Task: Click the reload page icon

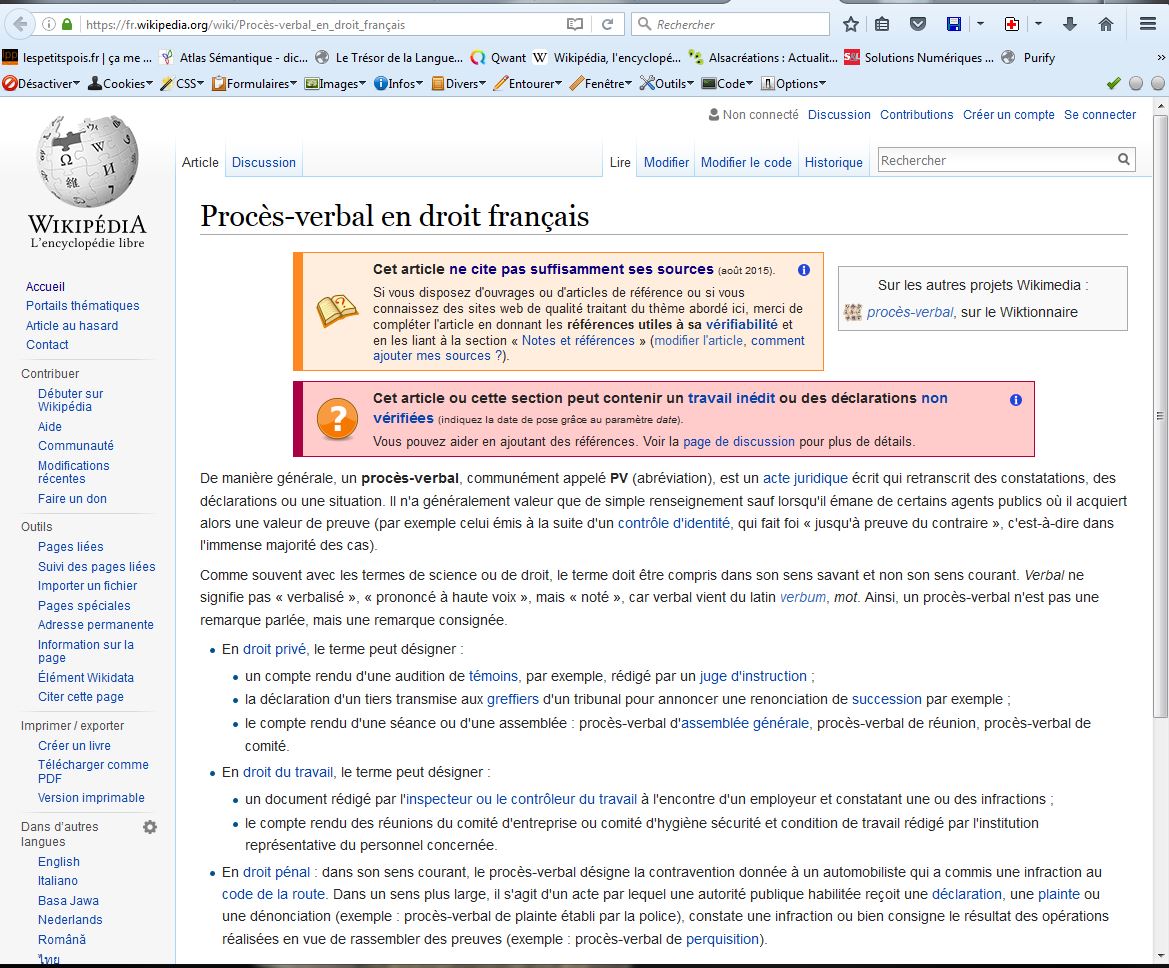Action: pyautogui.click(x=607, y=24)
